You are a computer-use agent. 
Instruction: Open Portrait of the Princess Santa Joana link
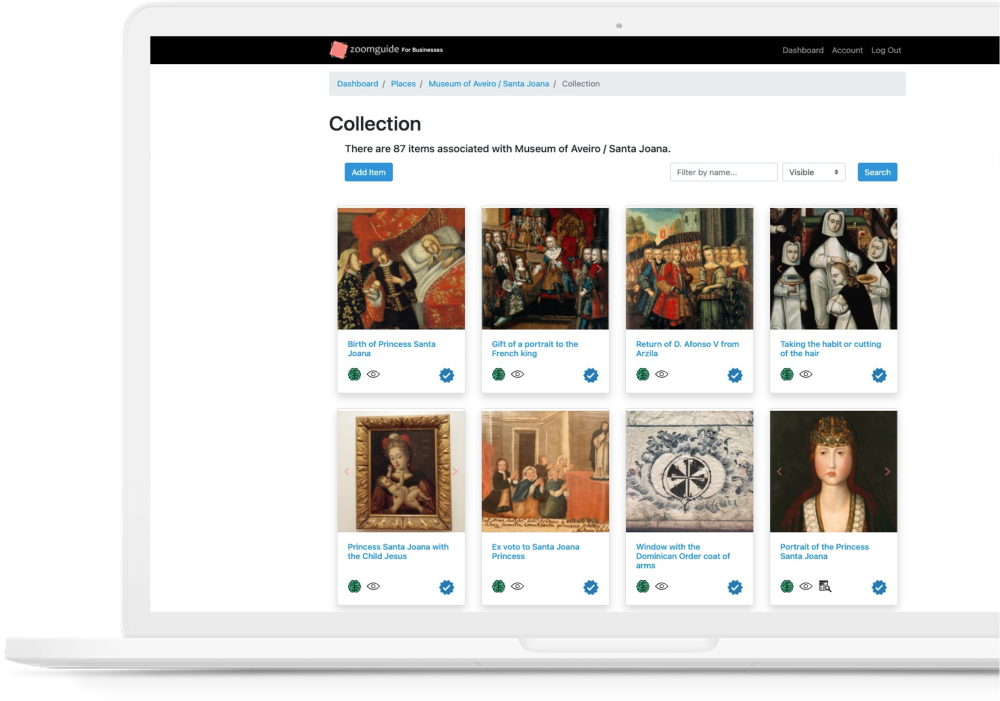pos(825,552)
